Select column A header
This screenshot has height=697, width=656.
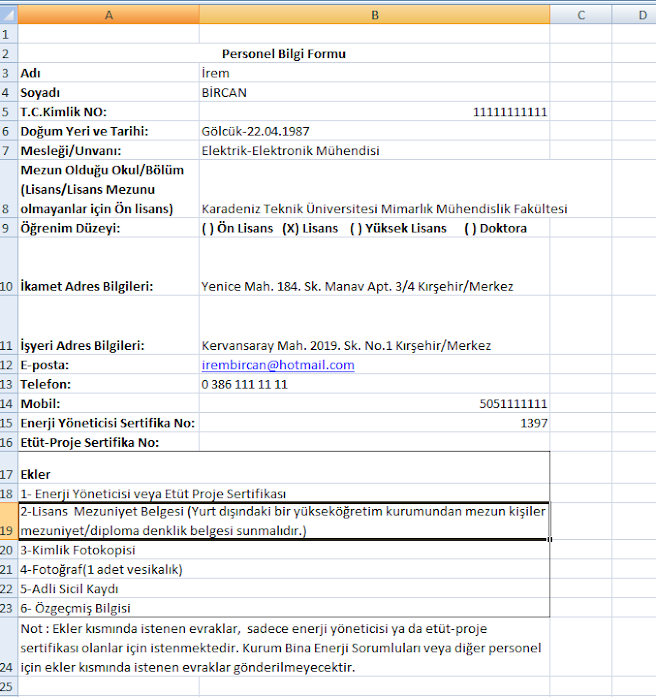point(108,15)
